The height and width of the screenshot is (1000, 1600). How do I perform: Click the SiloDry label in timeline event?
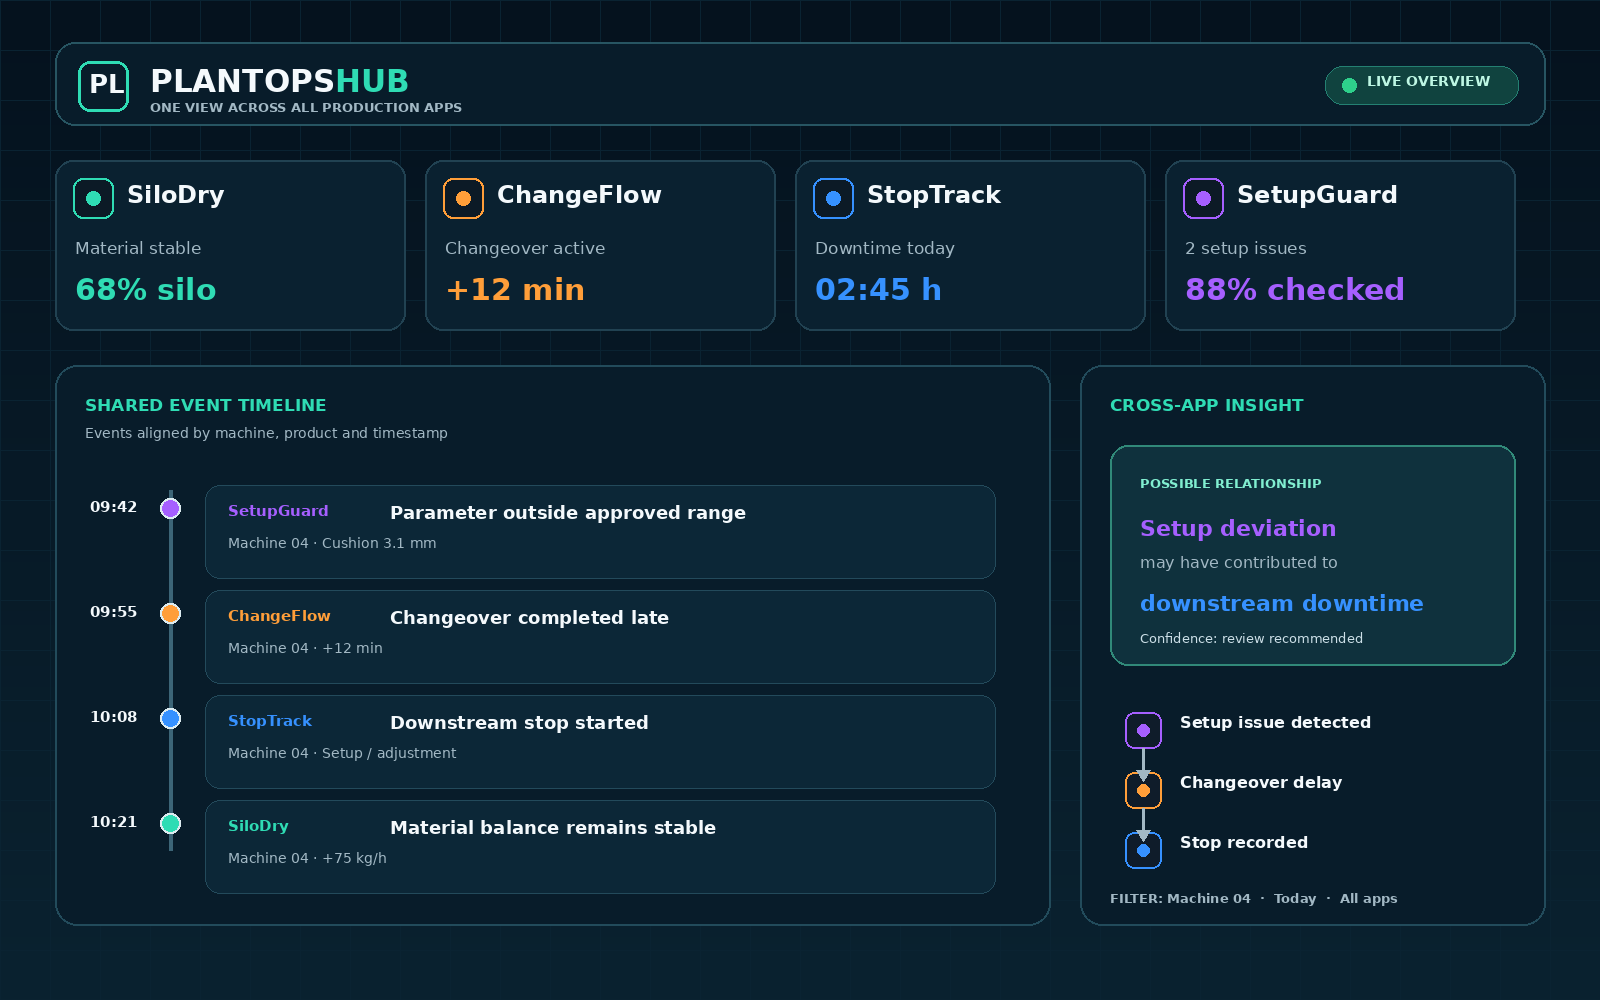(258, 826)
